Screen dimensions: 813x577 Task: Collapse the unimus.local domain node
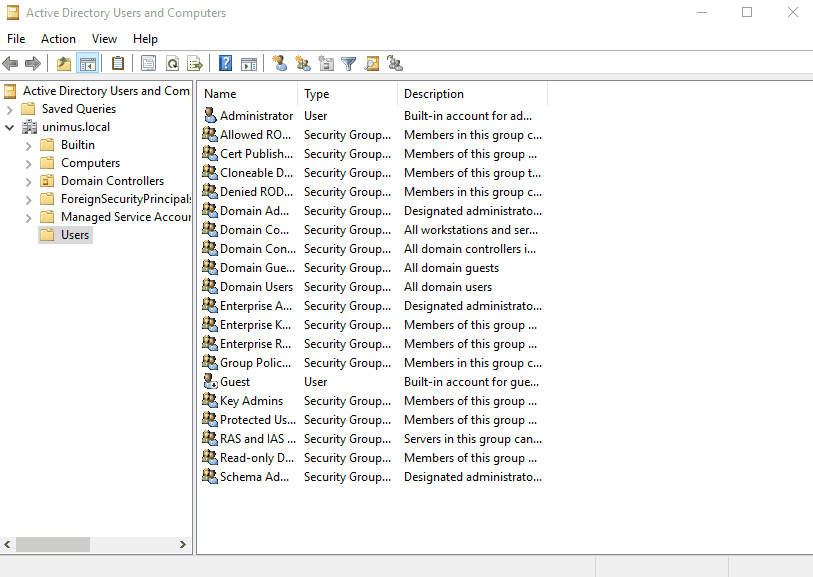click(9, 128)
